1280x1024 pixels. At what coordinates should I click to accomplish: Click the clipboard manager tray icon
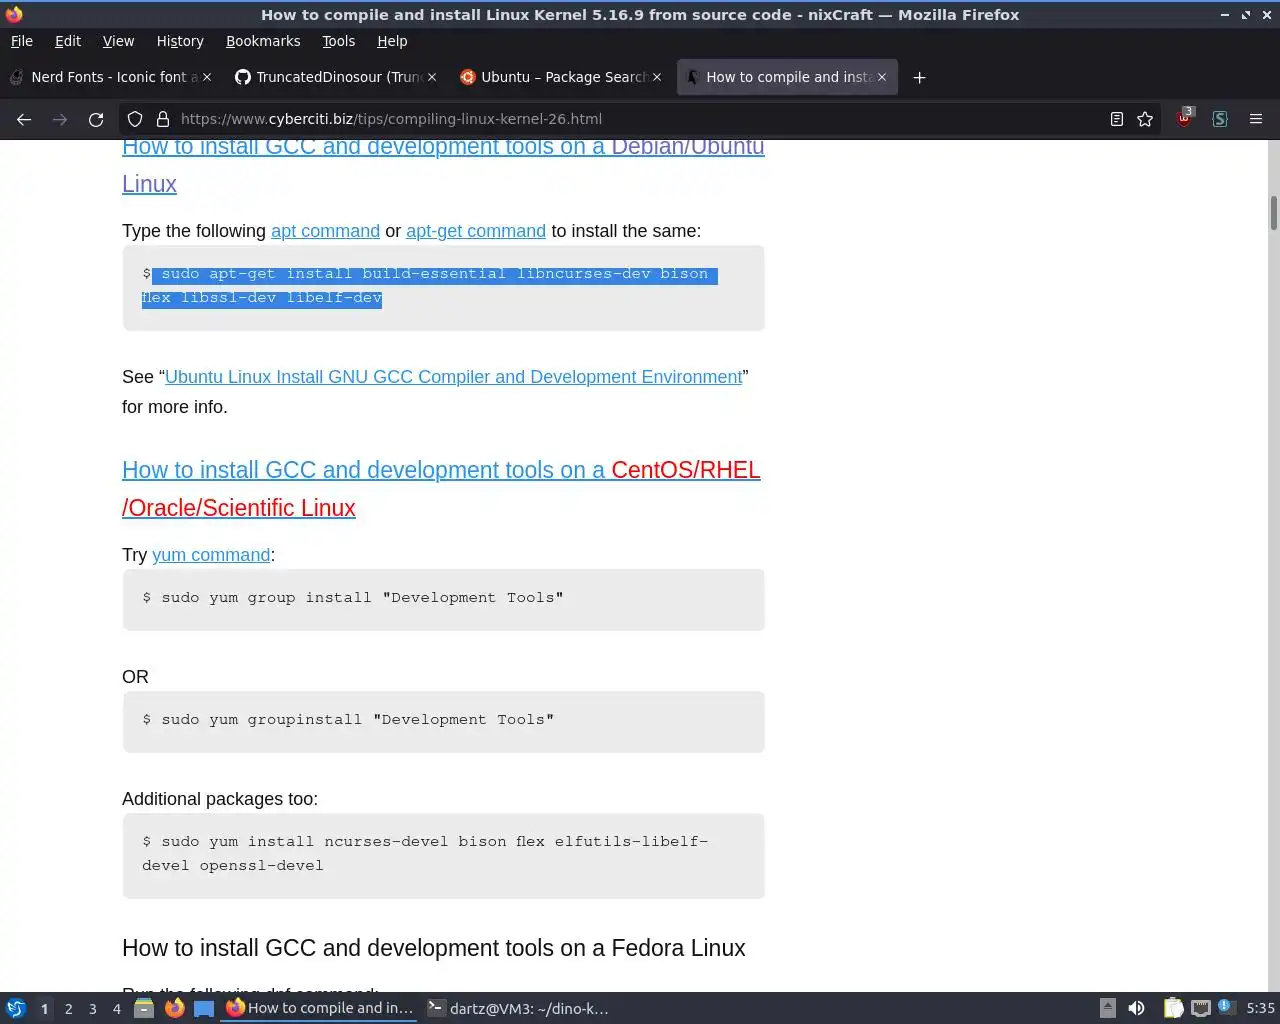(1173, 1008)
